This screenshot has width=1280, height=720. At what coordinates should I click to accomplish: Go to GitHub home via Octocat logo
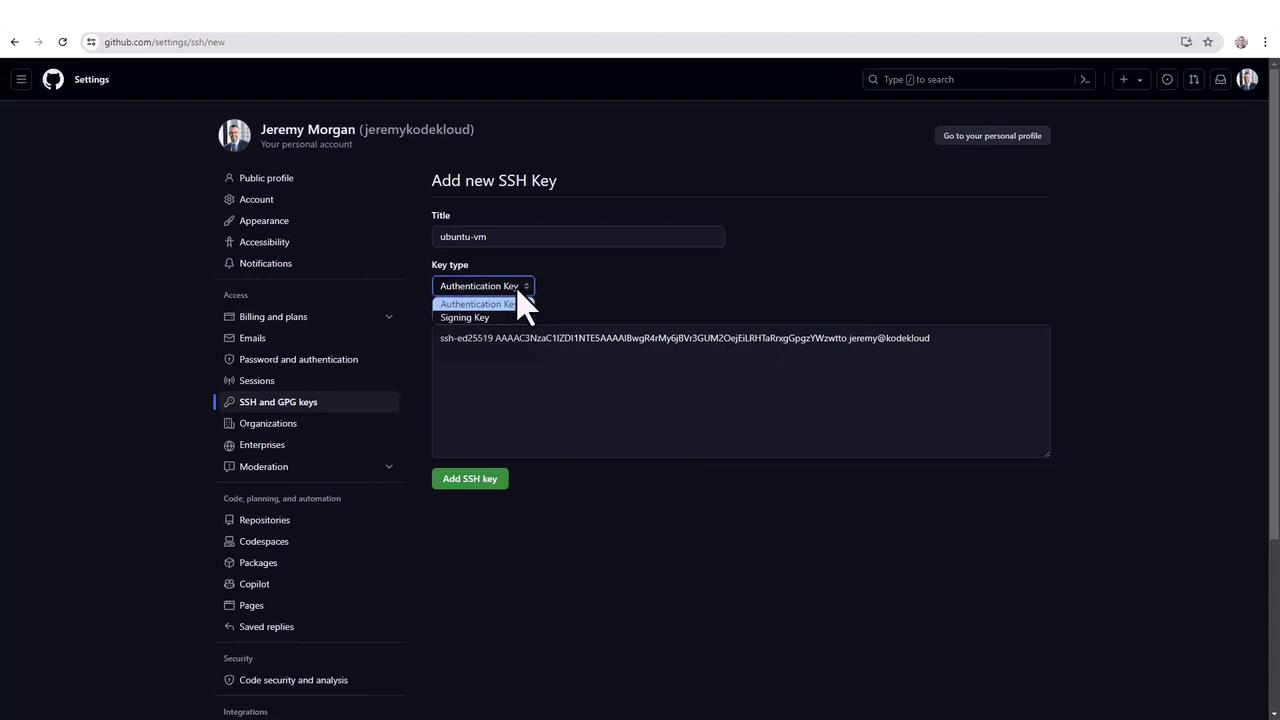coord(53,79)
